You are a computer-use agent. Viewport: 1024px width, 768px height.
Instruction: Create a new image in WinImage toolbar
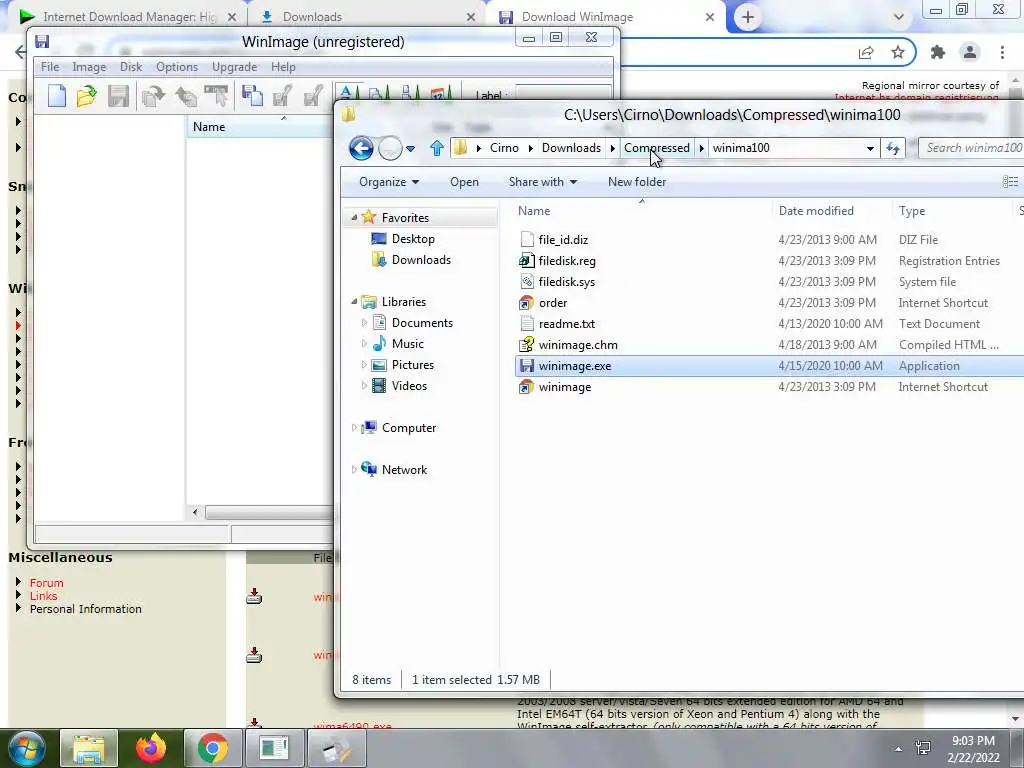(x=57, y=96)
